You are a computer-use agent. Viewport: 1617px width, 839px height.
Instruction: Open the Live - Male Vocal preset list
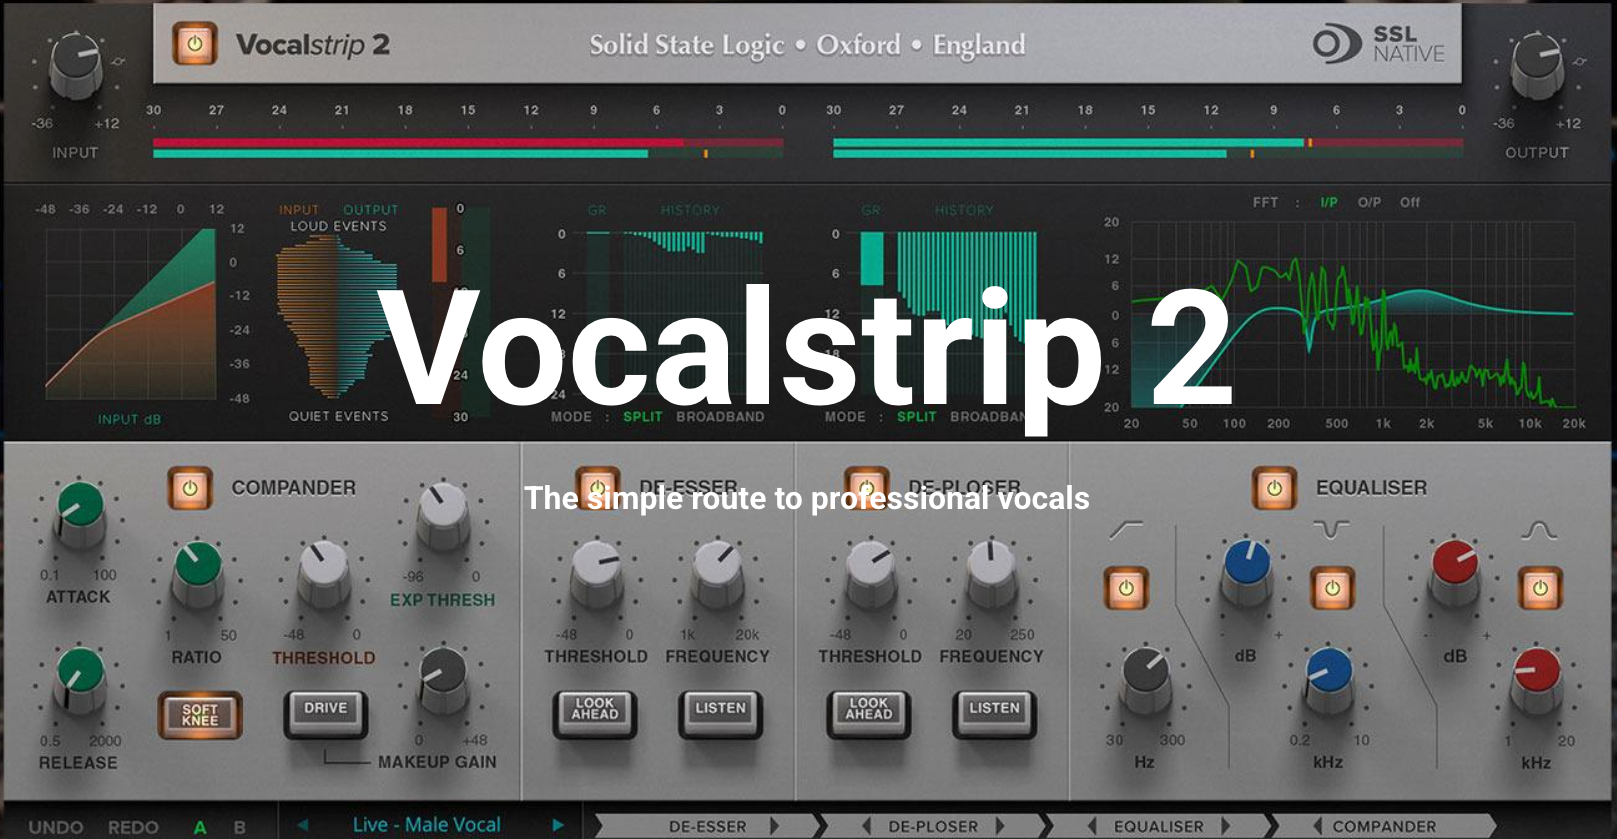click(427, 825)
